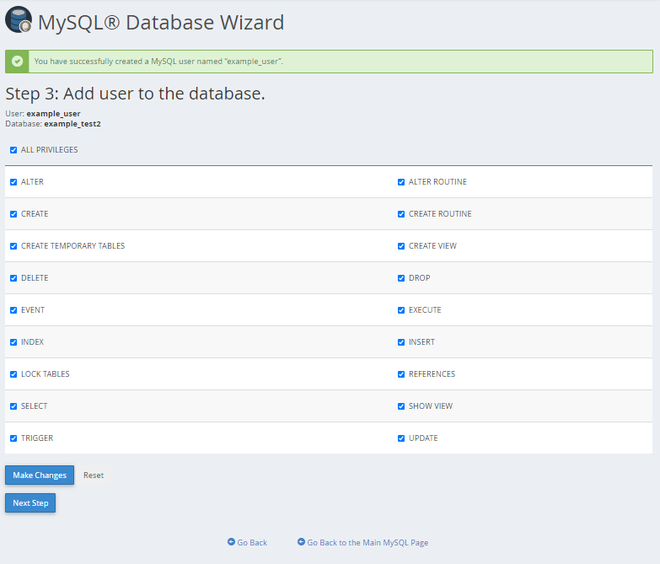The width and height of the screenshot is (660, 564).
Task: Disable the DELETE privilege checkbox
Action: 13,278
